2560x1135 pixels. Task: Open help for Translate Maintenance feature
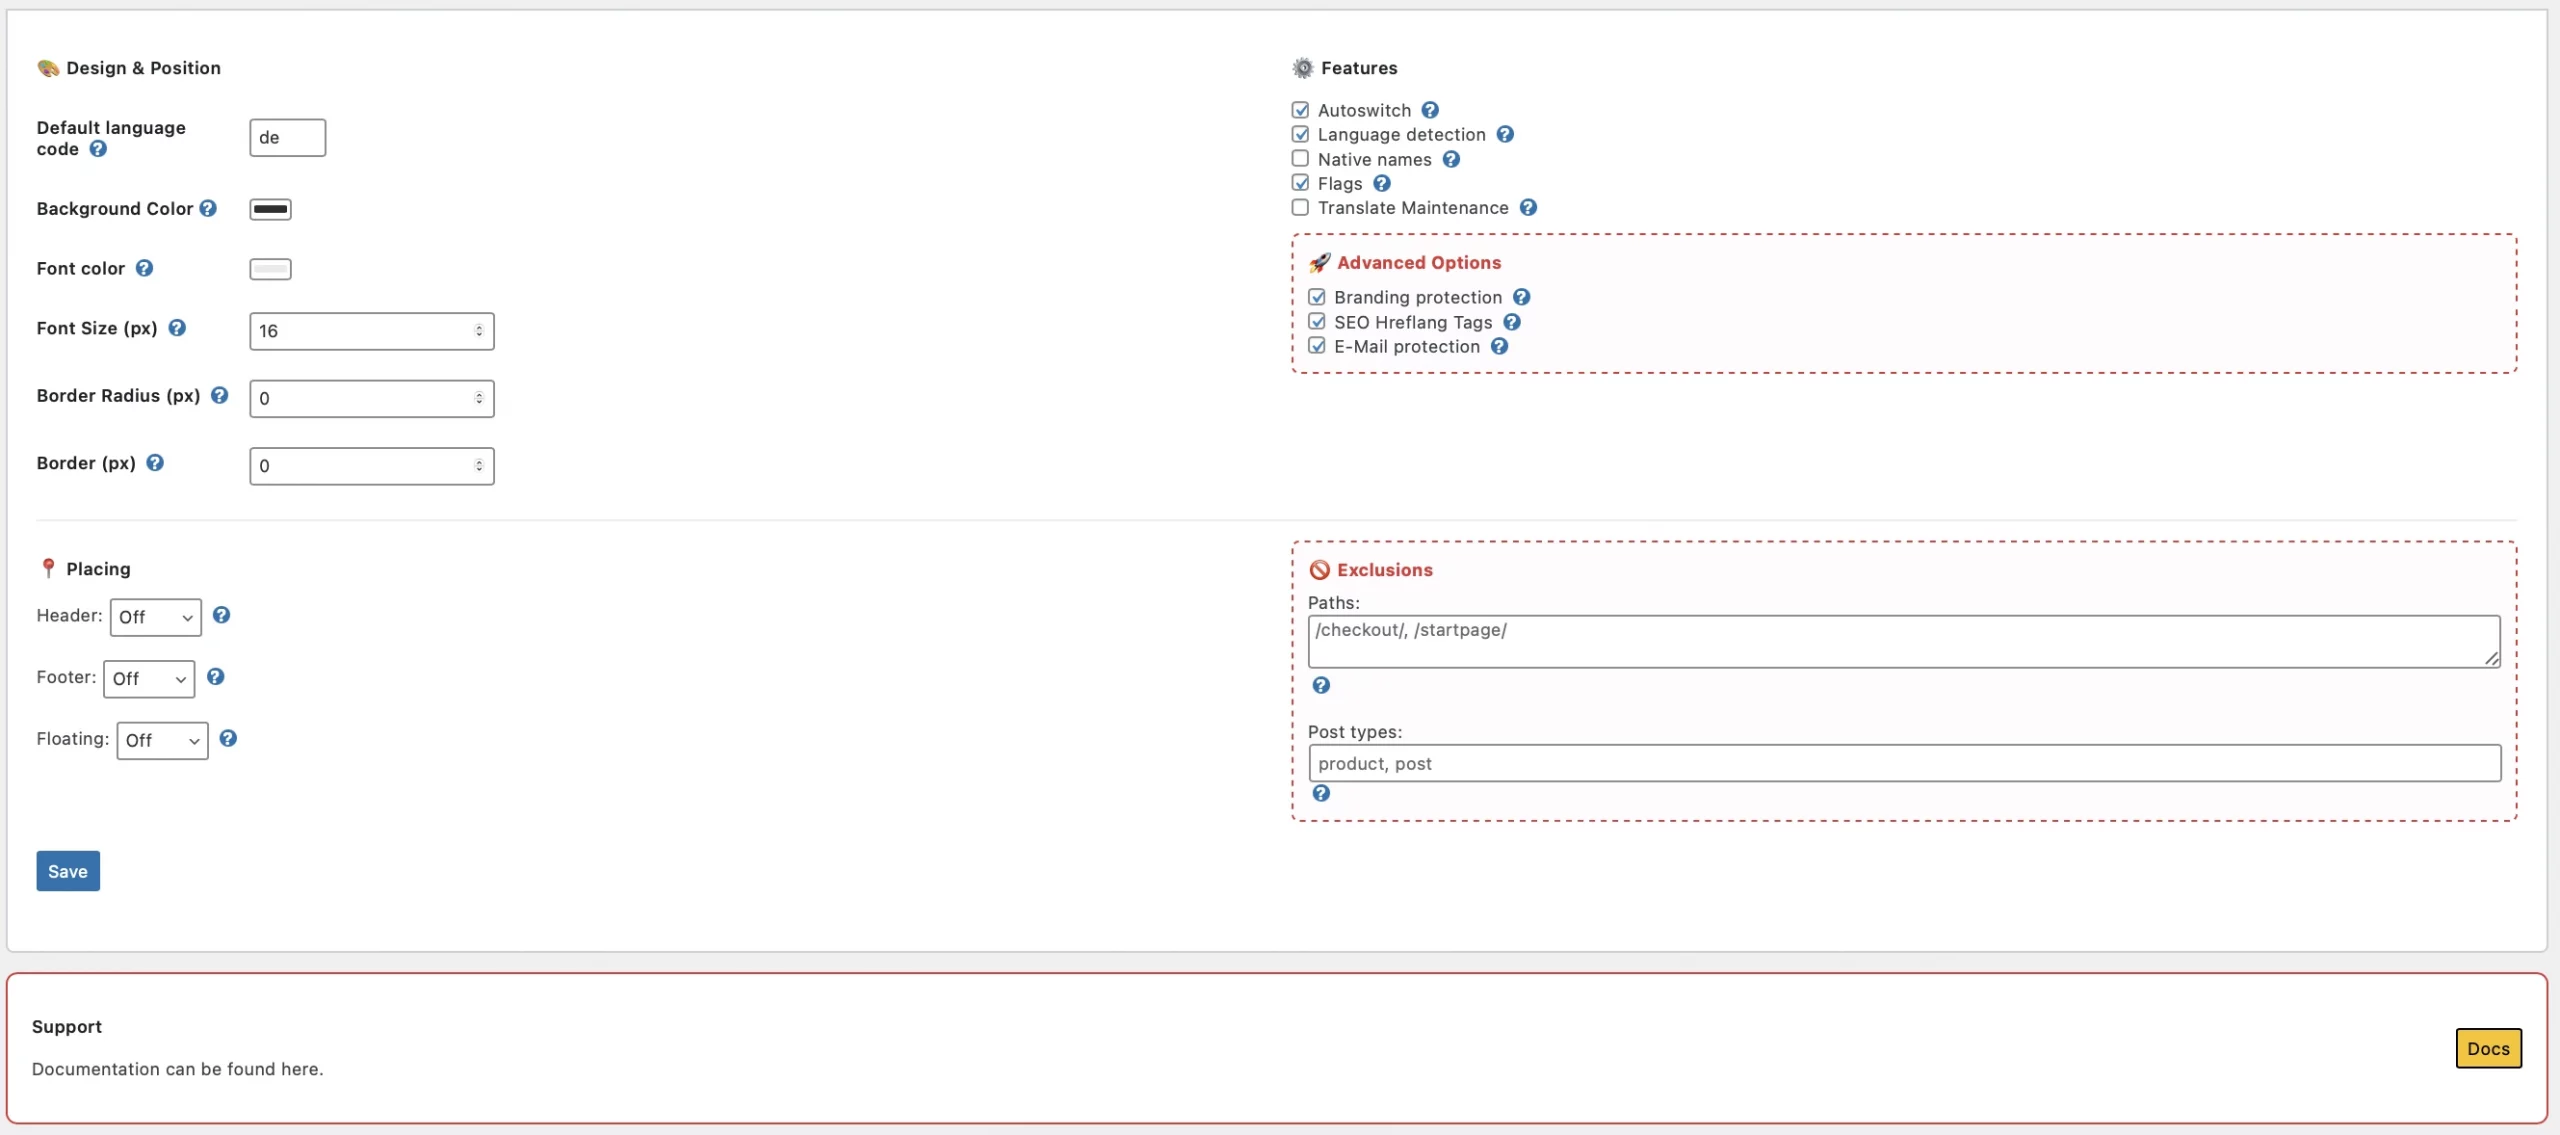tap(1528, 207)
